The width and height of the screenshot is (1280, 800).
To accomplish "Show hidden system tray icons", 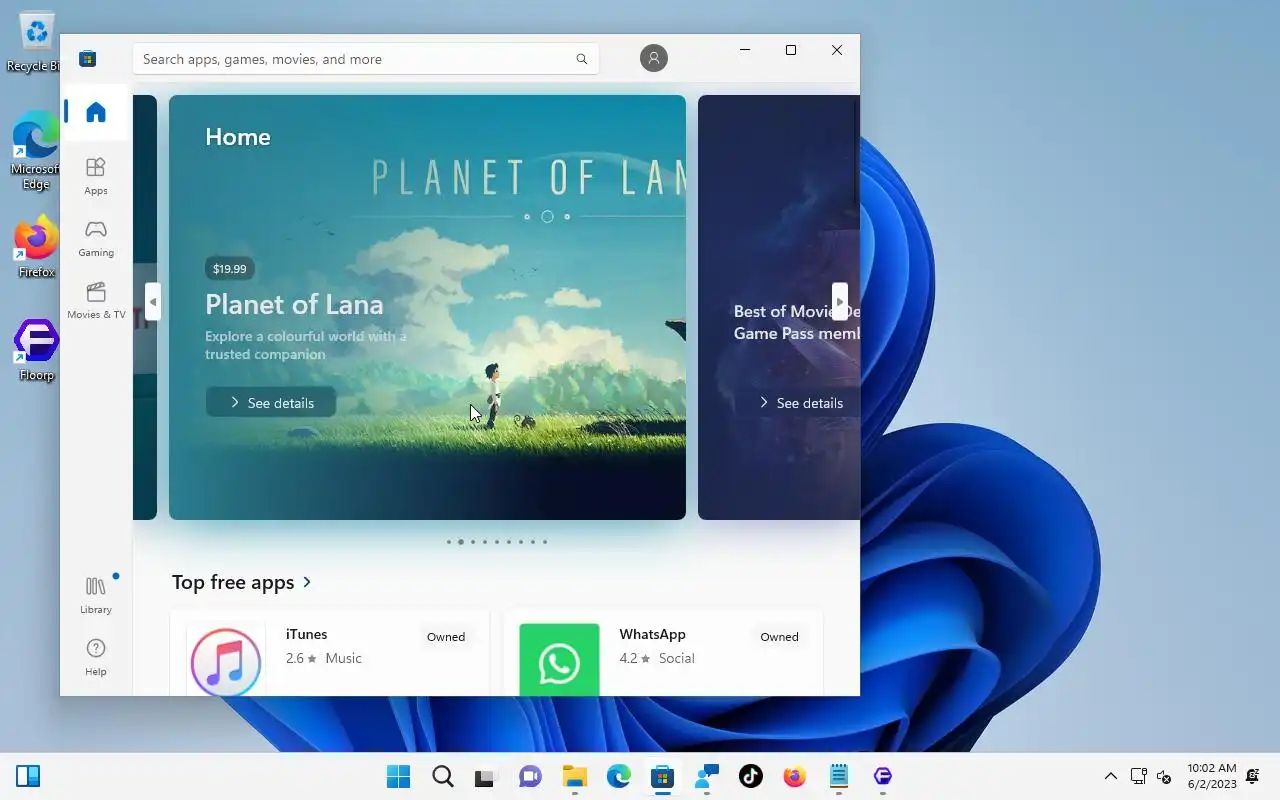I will tap(1110, 776).
